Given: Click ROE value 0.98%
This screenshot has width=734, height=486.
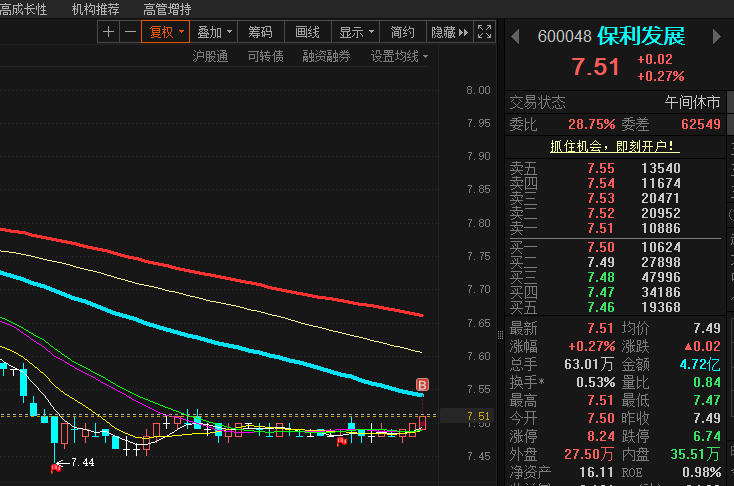Looking at the screenshot, I should (x=701, y=472).
